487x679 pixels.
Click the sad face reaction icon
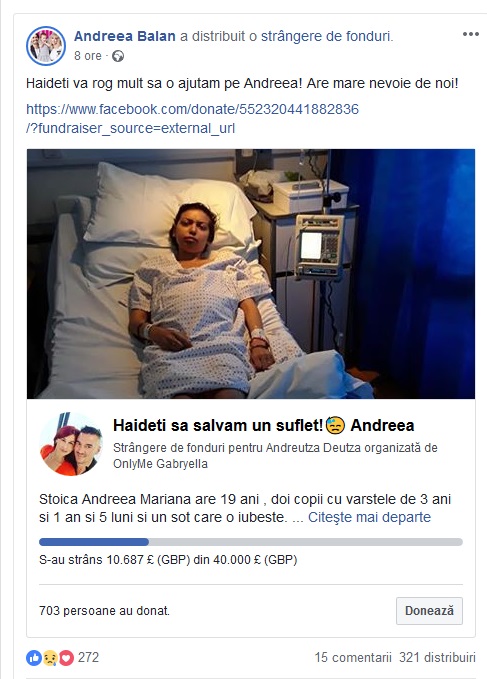coord(50,658)
